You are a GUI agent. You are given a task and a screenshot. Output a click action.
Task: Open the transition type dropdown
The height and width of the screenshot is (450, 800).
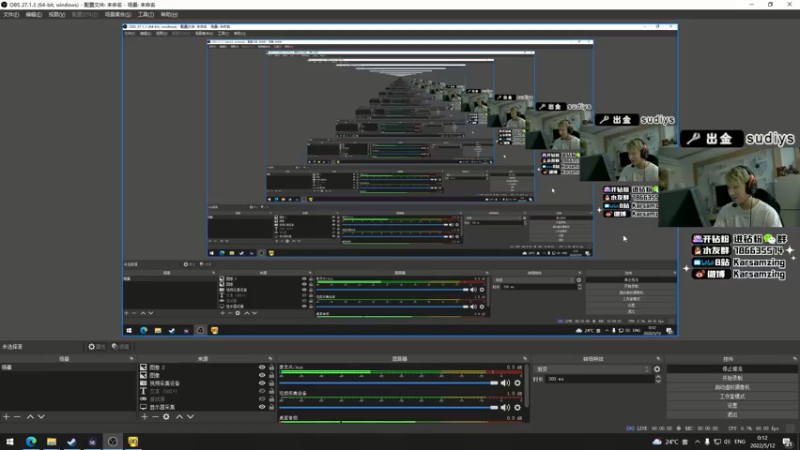[592, 369]
